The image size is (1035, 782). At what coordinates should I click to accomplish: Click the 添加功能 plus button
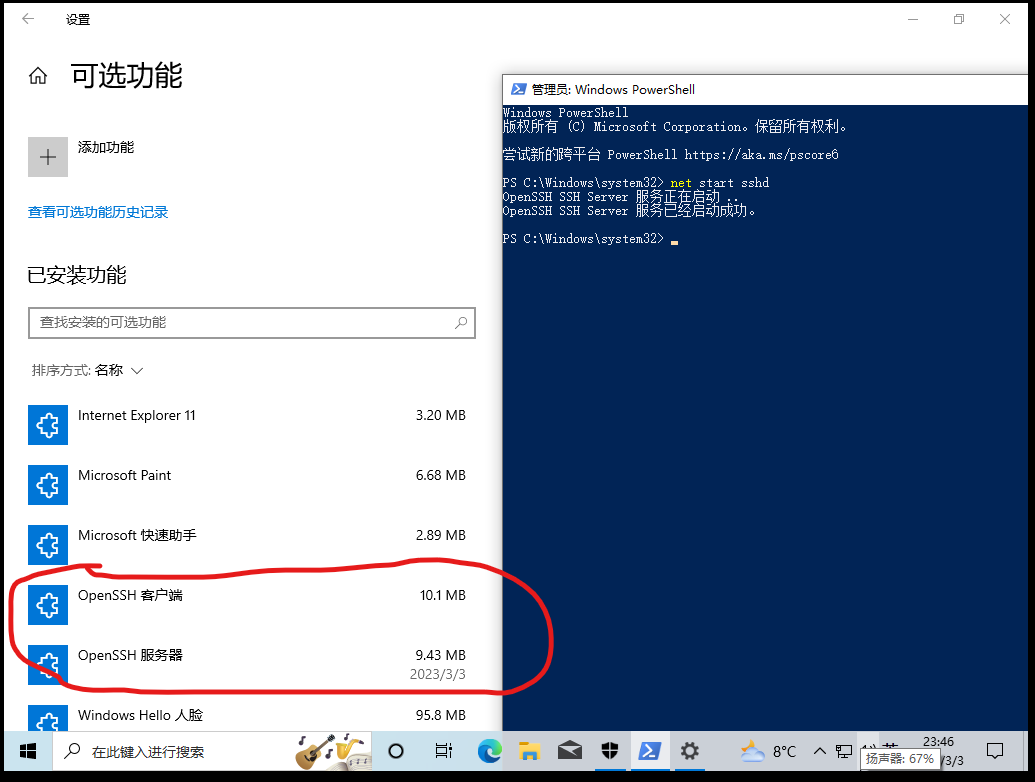48,157
